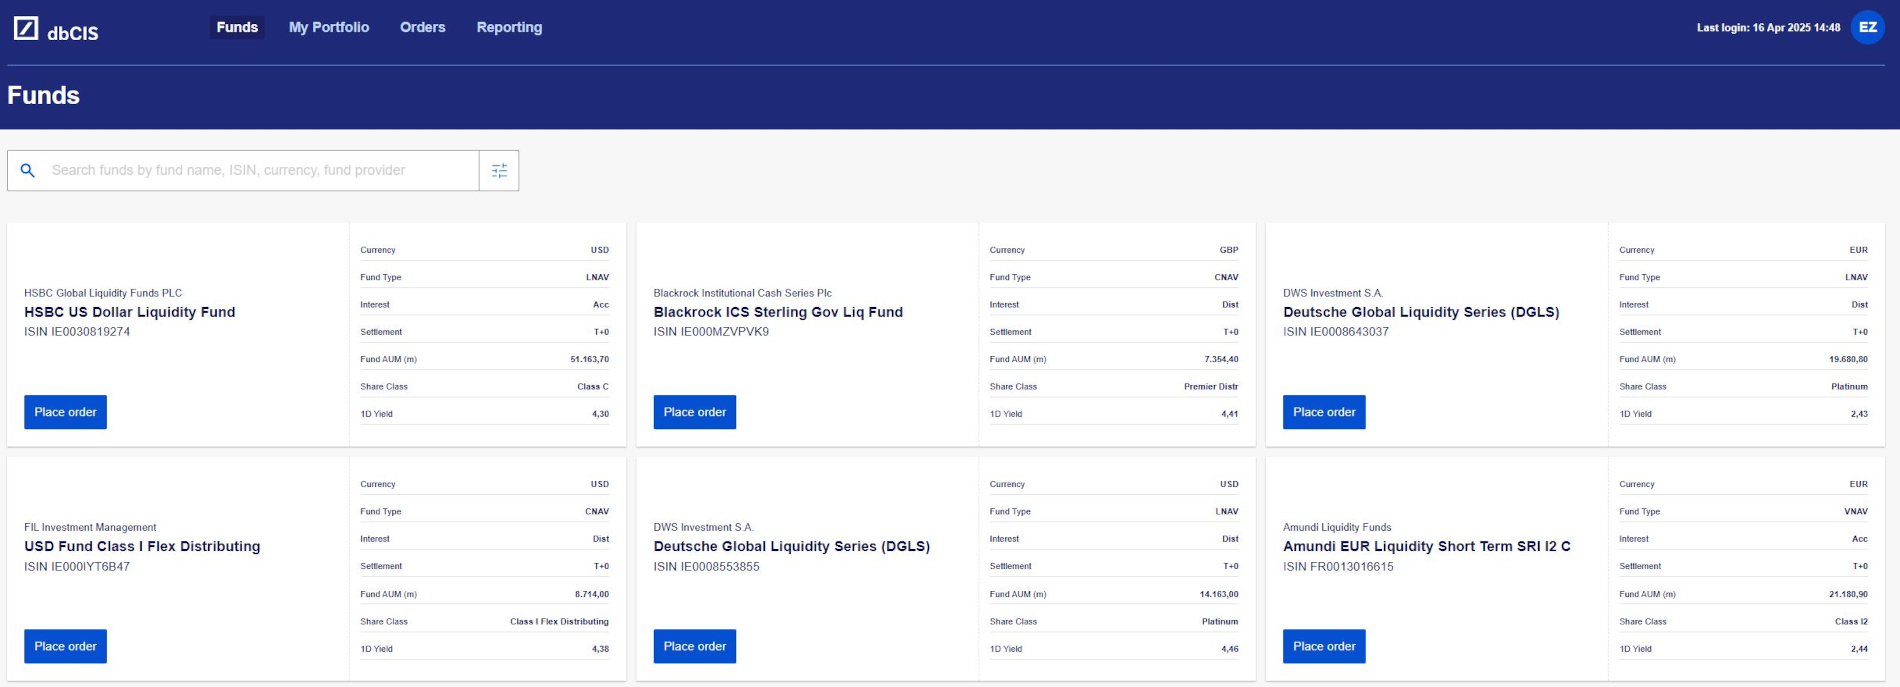Click the 1D Yield value 4,46
This screenshot has height=687, width=1900.
tap(1229, 649)
